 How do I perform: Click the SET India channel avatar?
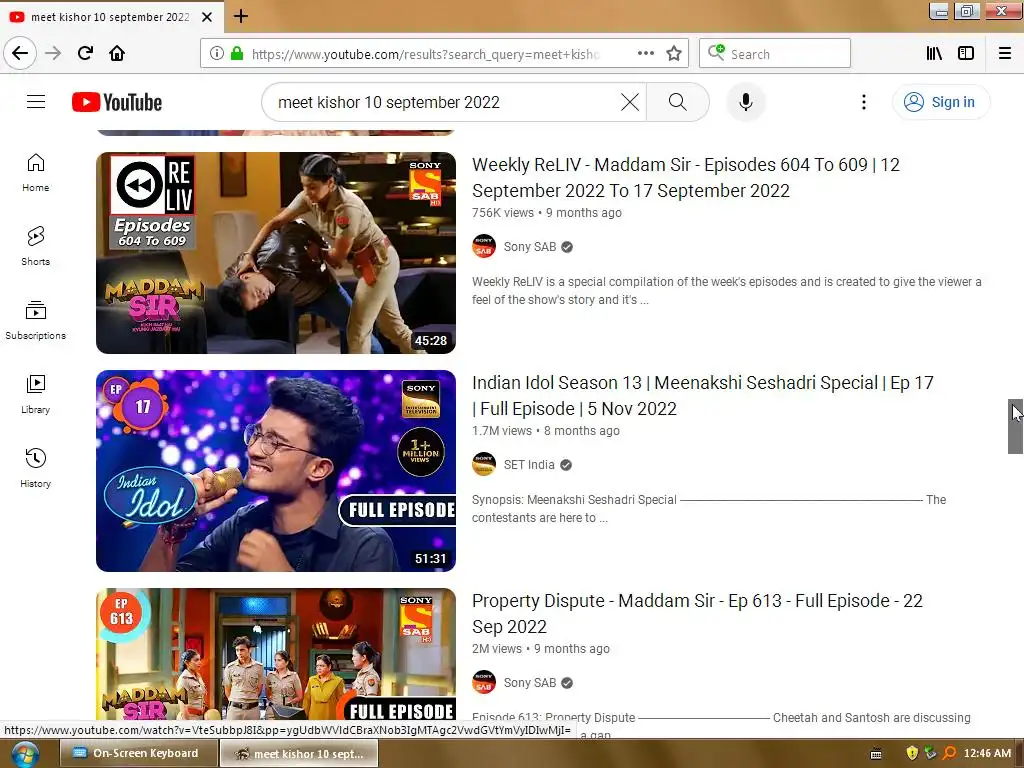click(484, 464)
